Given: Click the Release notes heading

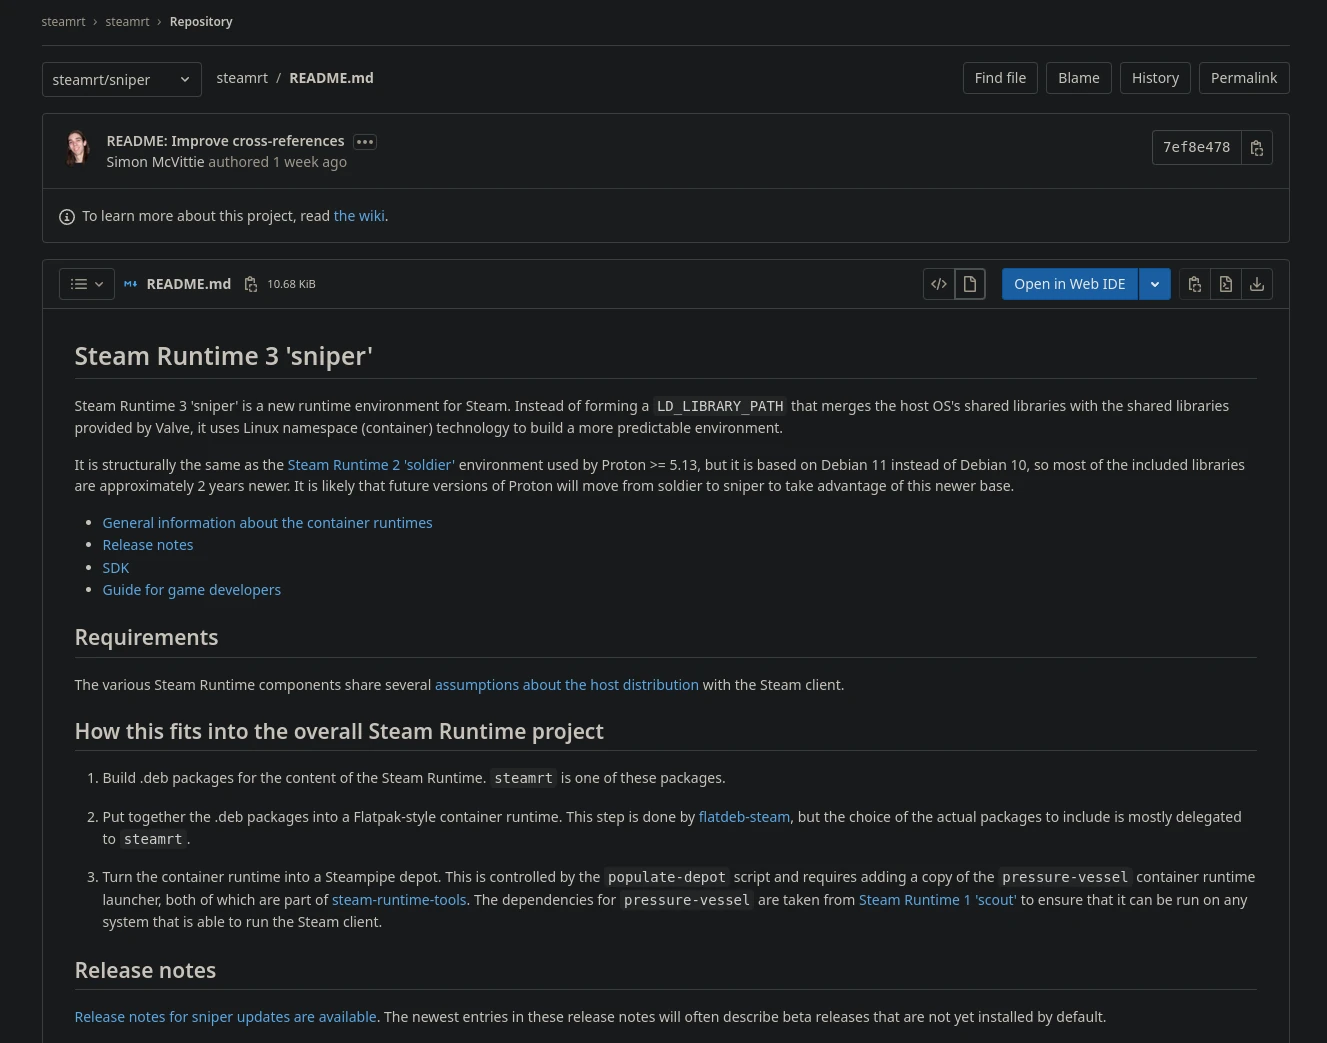Looking at the screenshot, I should (145, 970).
